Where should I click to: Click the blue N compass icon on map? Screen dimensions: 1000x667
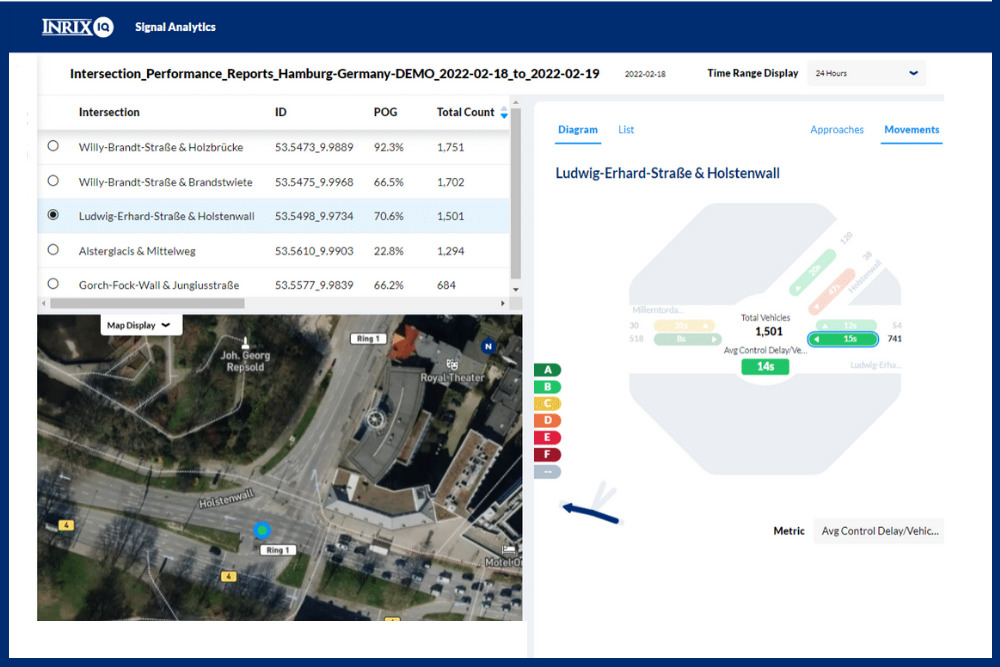(x=488, y=346)
